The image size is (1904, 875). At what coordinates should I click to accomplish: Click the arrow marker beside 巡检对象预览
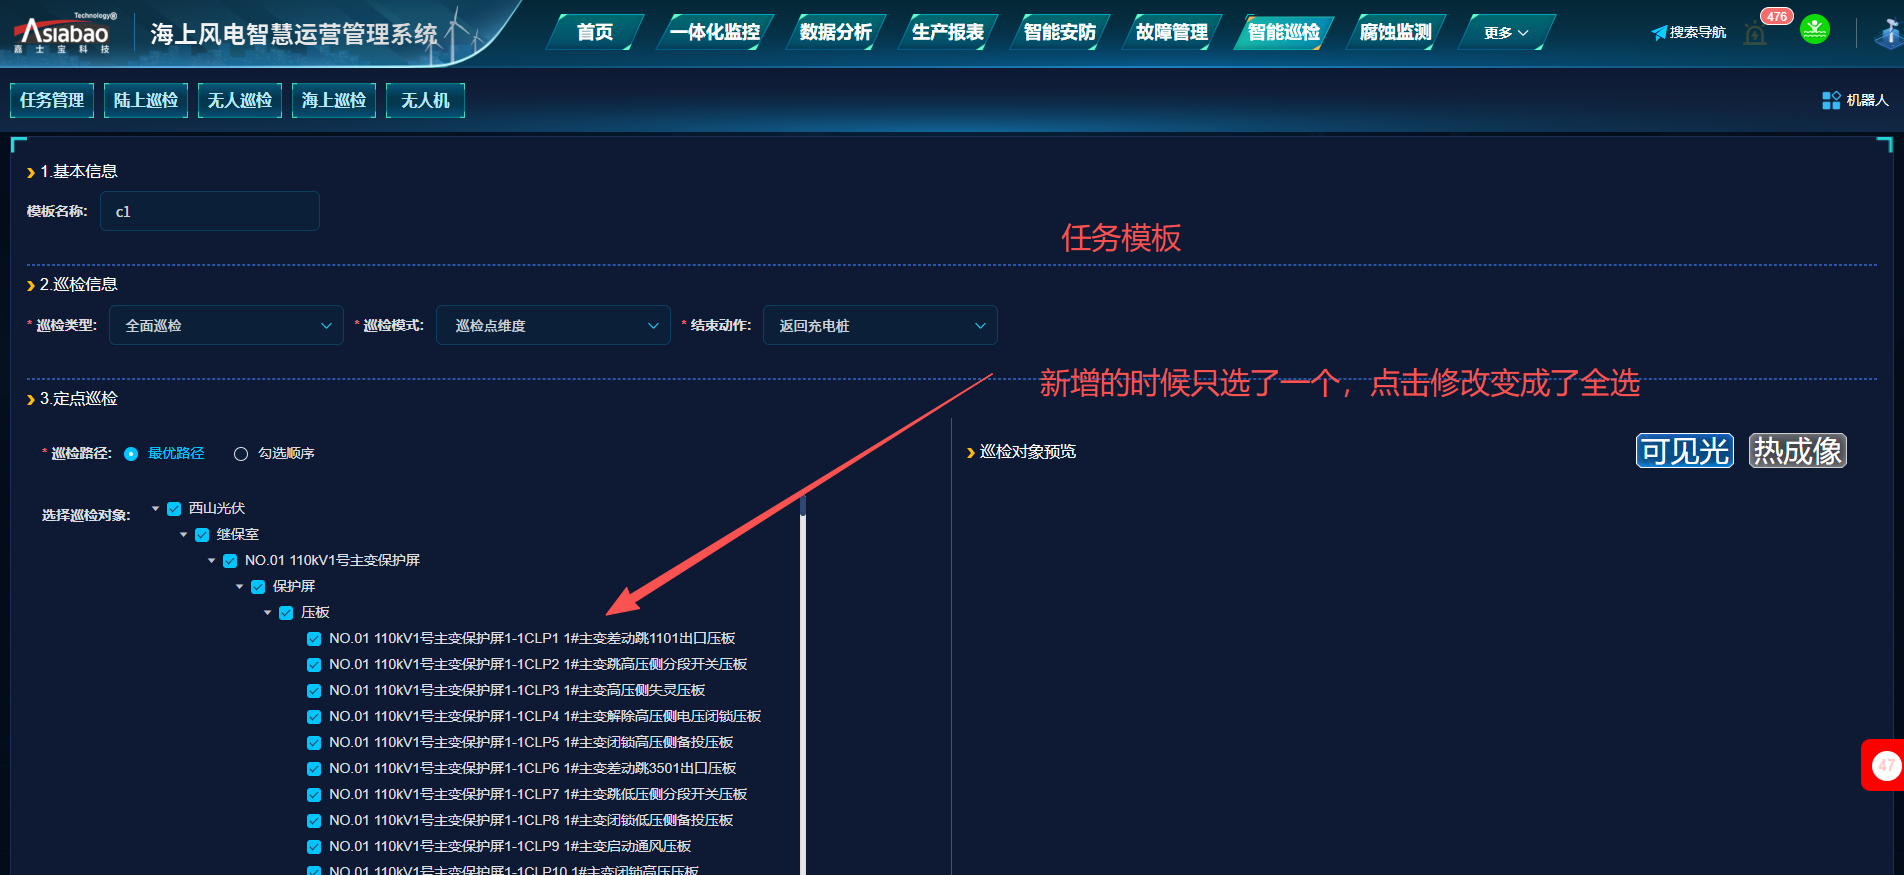[970, 453]
